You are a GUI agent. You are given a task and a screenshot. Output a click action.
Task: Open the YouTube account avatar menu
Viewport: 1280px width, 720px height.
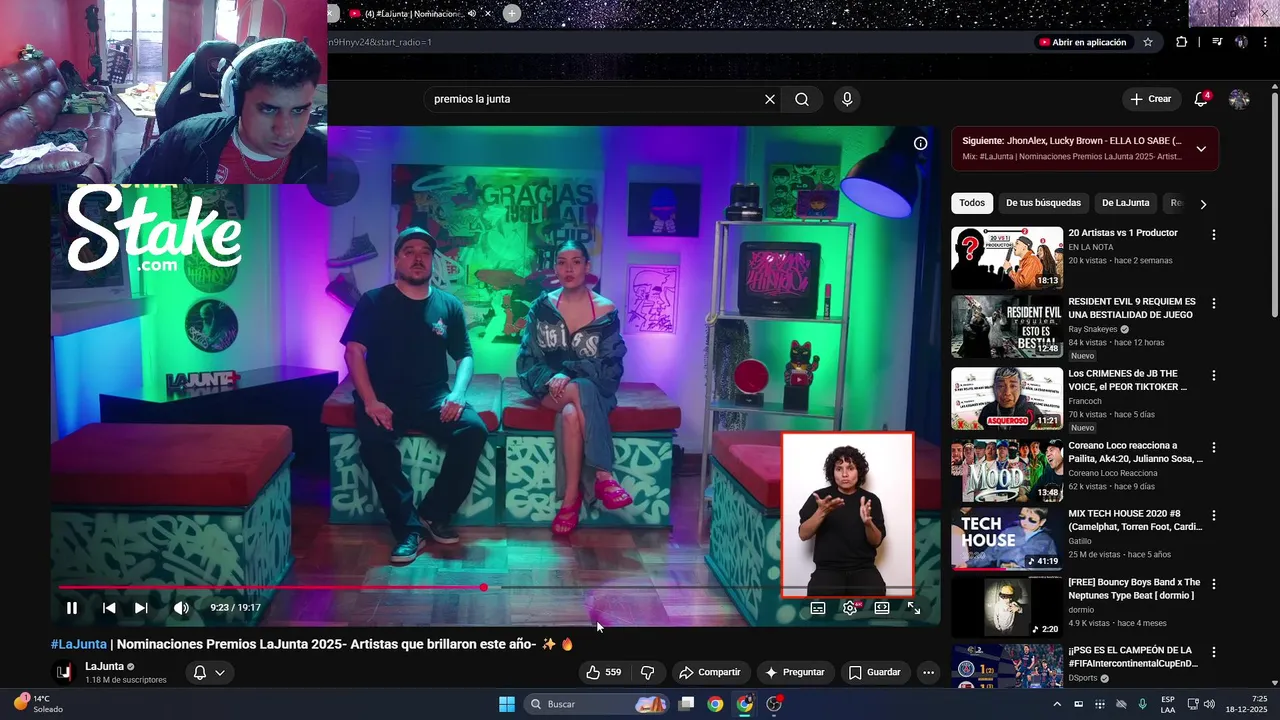(x=1239, y=99)
